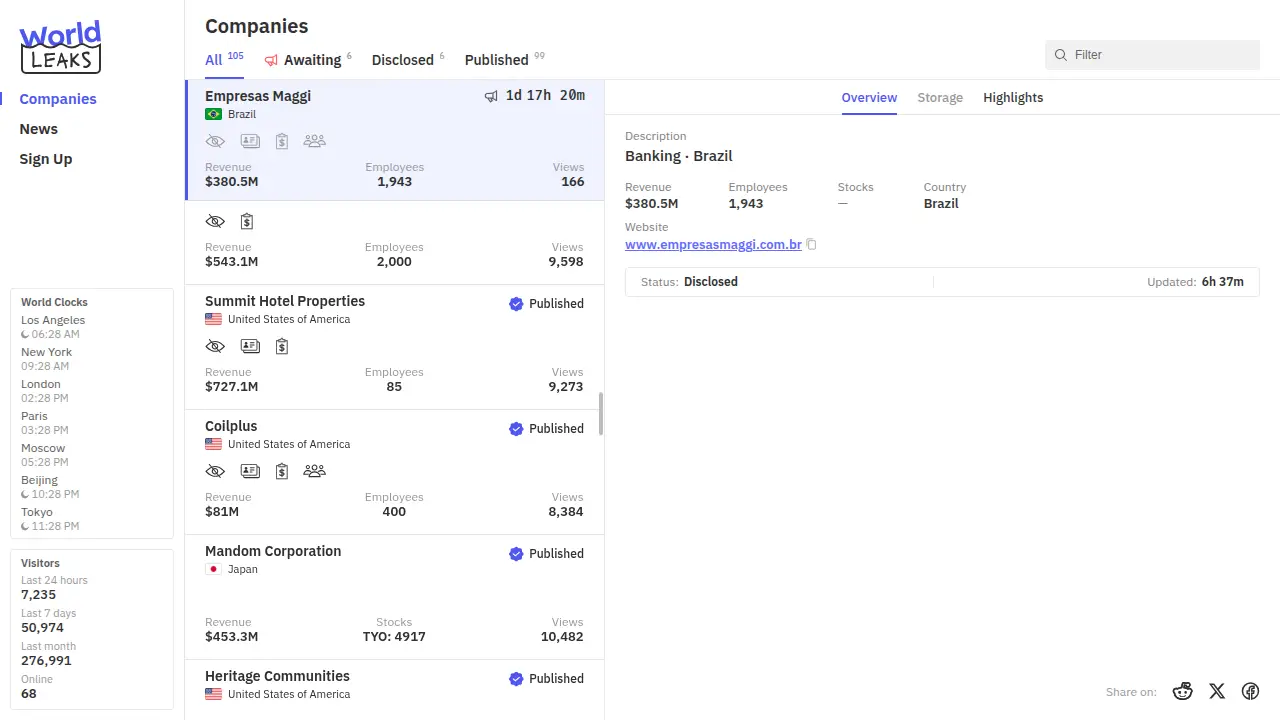This screenshot has height=720, width=1280.
Task: Click the Filter search field
Action: (1160, 55)
